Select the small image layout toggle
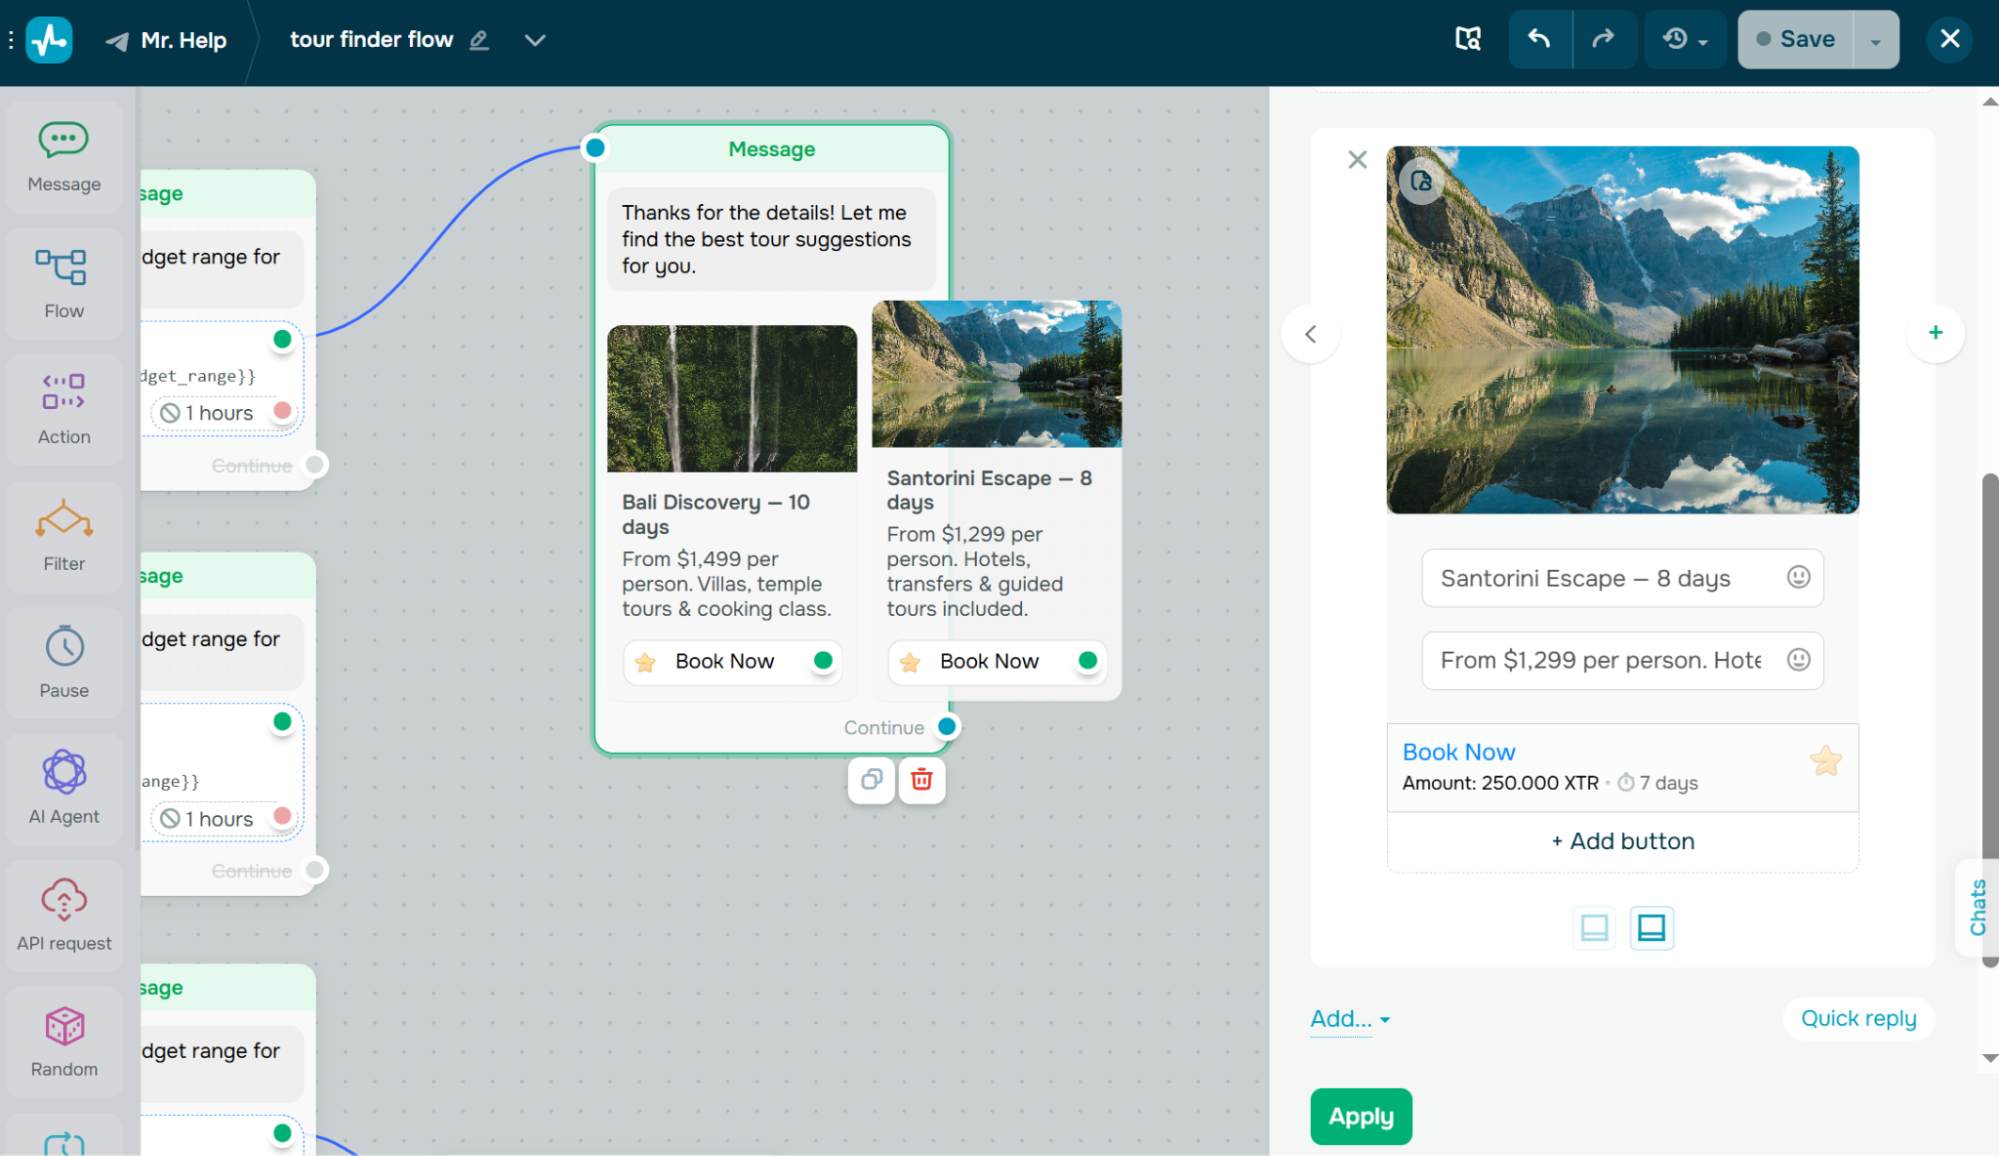The height and width of the screenshot is (1156, 1999). click(x=1594, y=928)
